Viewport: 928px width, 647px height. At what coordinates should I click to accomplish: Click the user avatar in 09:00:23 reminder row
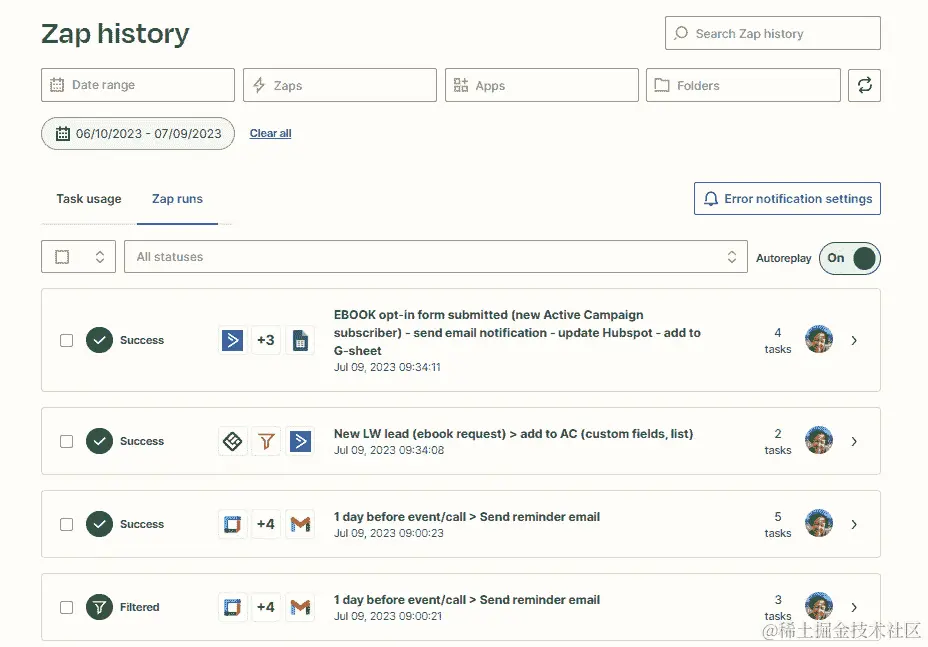tap(819, 523)
